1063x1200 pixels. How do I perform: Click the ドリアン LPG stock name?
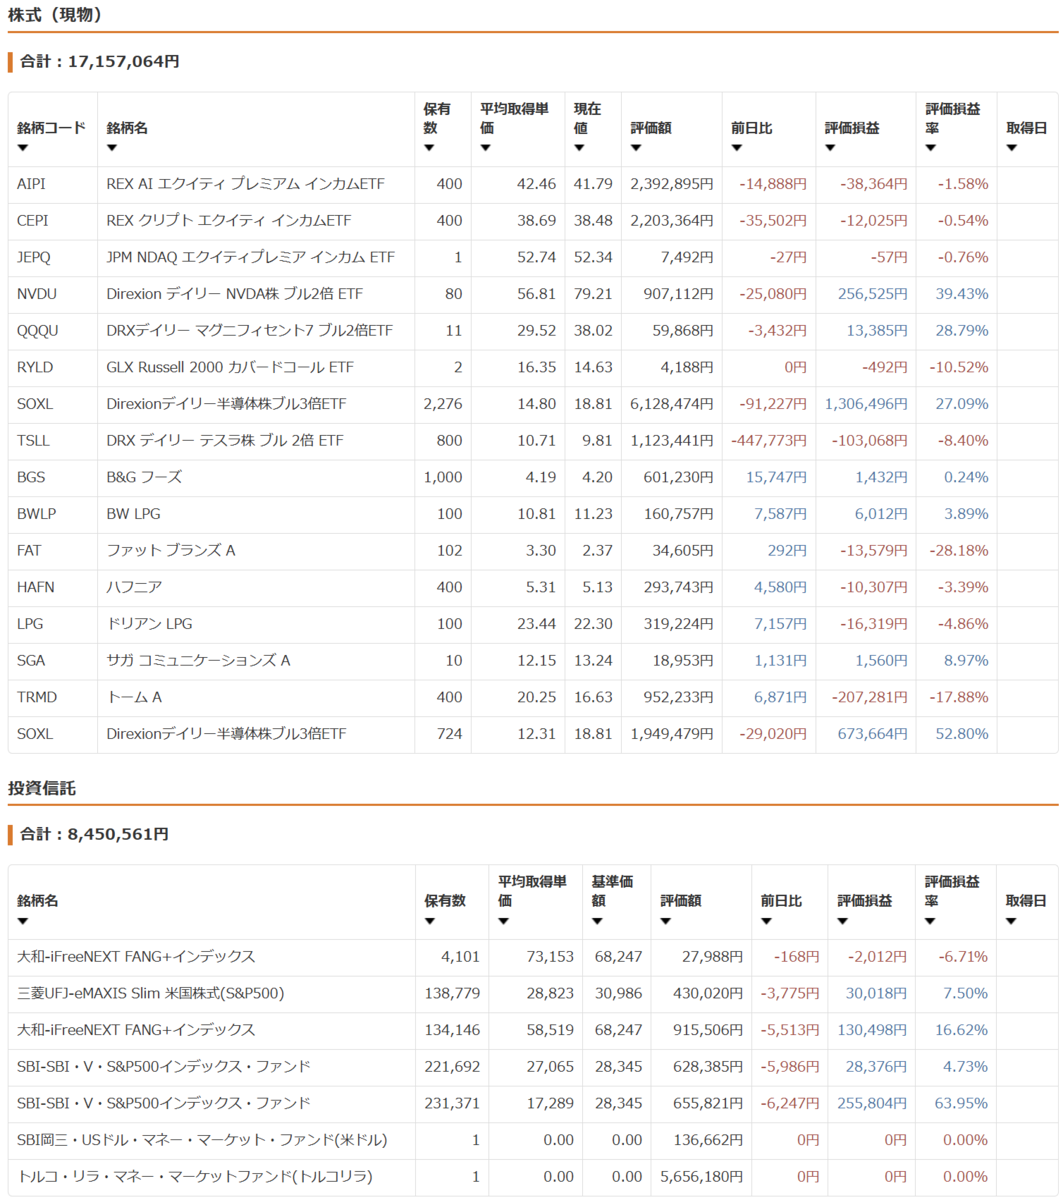click(x=149, y=624)
